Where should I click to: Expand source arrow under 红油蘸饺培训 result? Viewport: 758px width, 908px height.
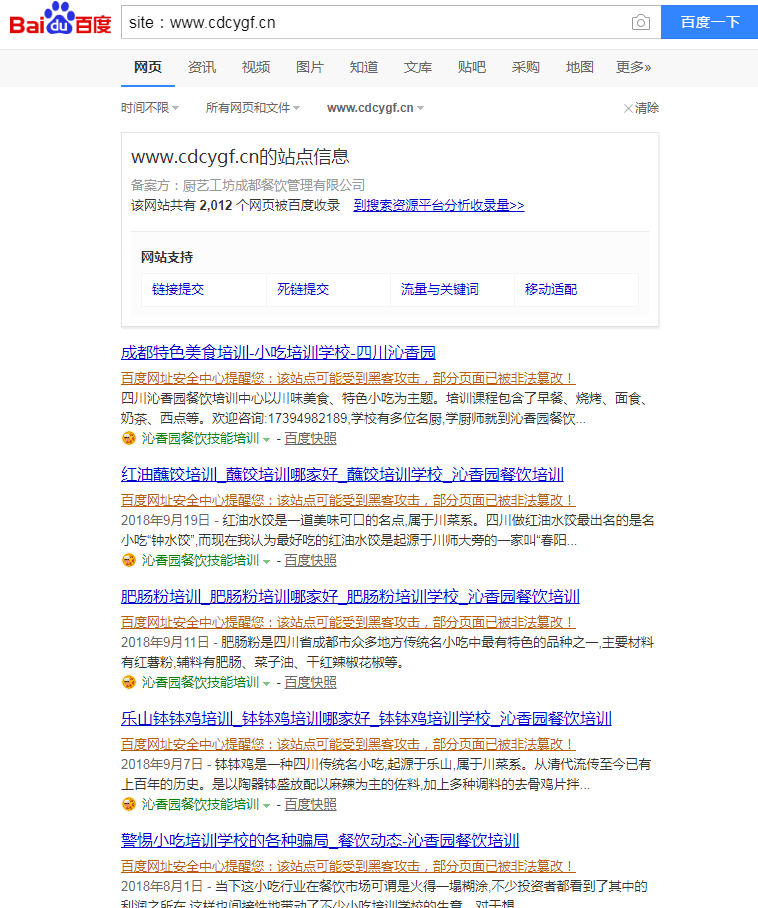coord(266,562)
